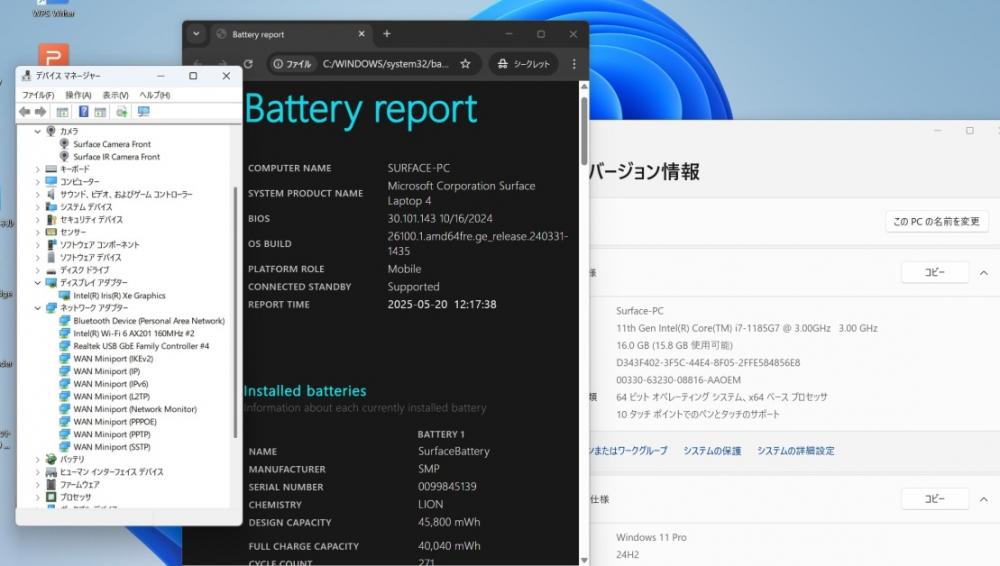
Task: Click the 45,800 mWh design capacity value
Action: pyautogui.click(x=449, y=522)
